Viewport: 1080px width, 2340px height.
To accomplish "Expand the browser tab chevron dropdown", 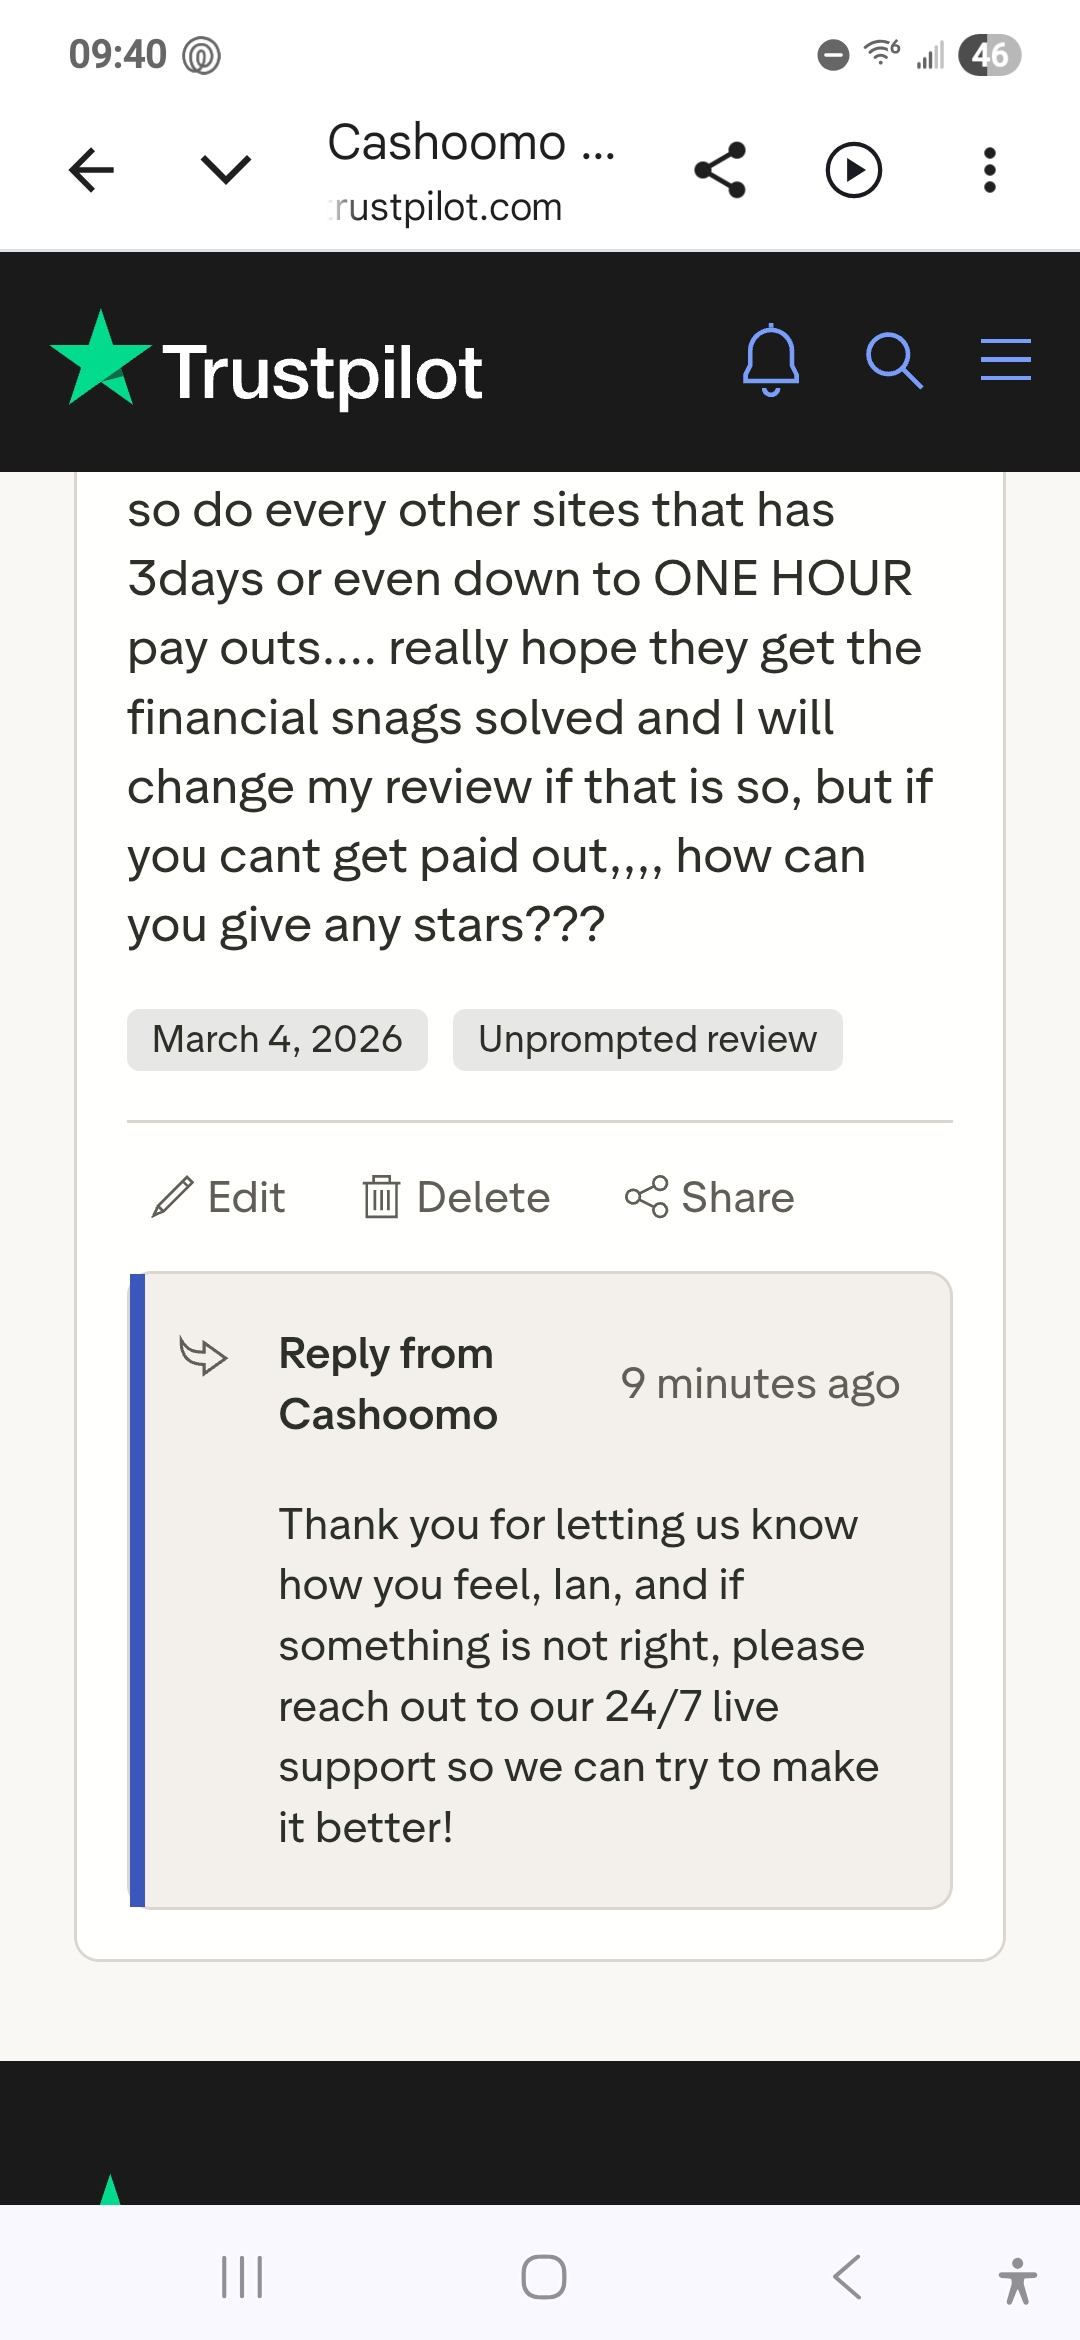I will click(226, 170).
